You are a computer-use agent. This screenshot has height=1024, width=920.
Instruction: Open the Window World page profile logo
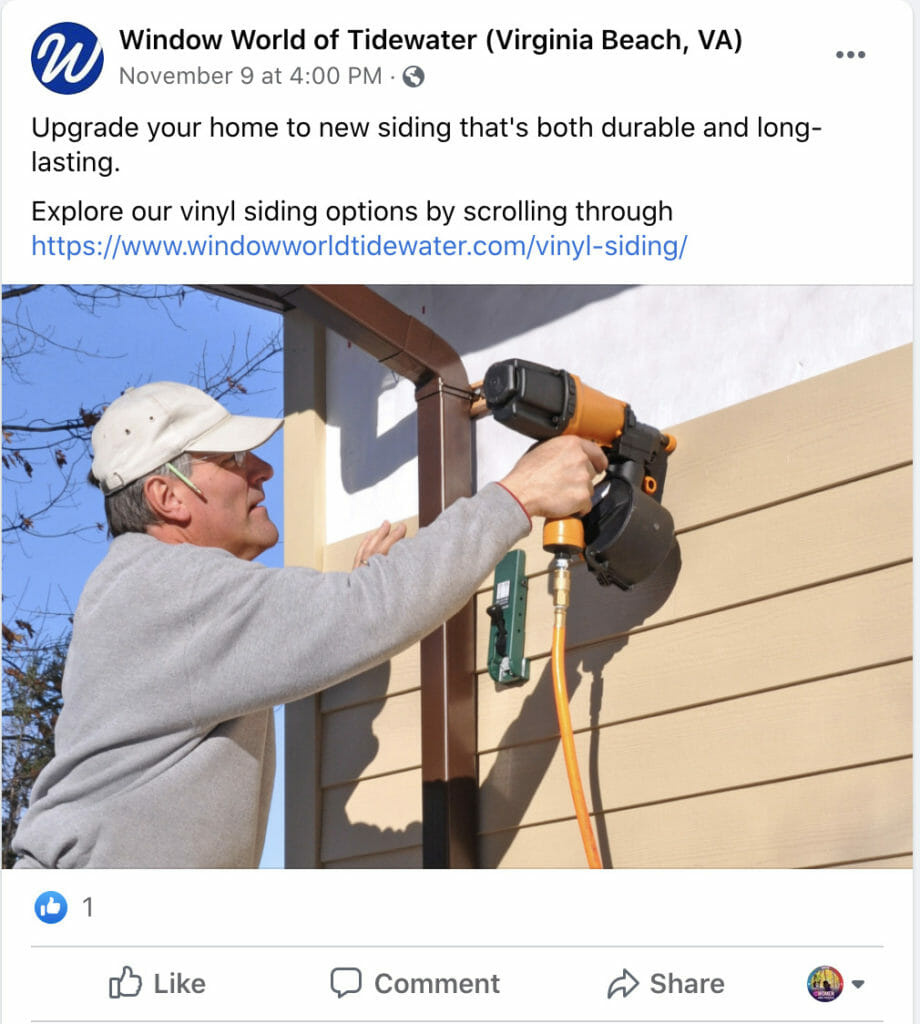pos(67,58)
